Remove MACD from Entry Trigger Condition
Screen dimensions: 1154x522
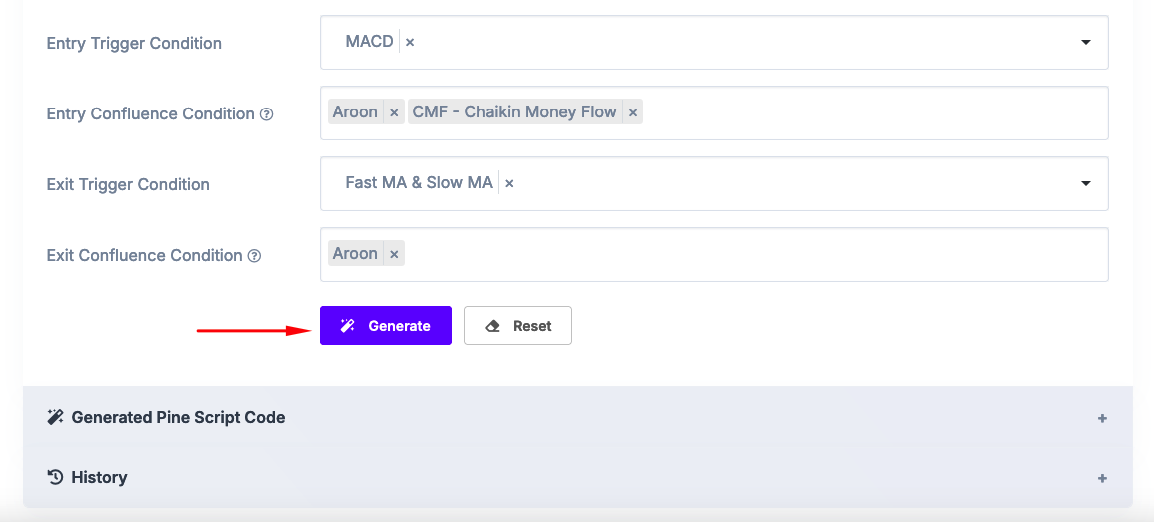[x=410, y=43]
